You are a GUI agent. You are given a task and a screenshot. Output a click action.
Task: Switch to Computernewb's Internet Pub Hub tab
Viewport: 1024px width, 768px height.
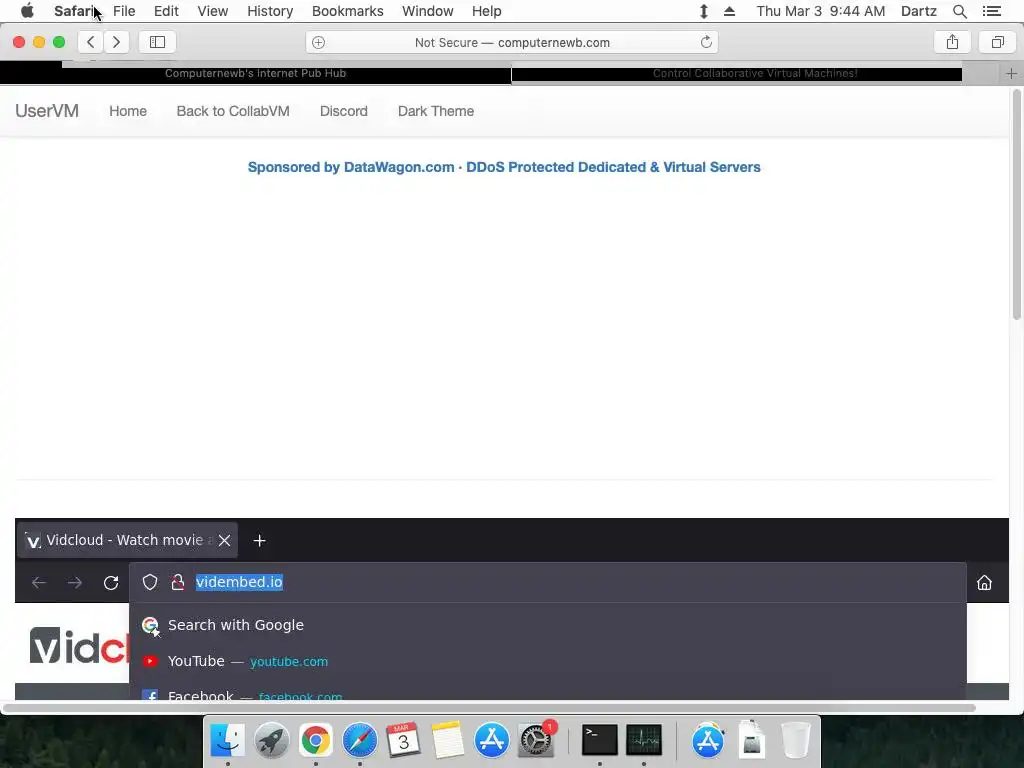click(255, 73)
